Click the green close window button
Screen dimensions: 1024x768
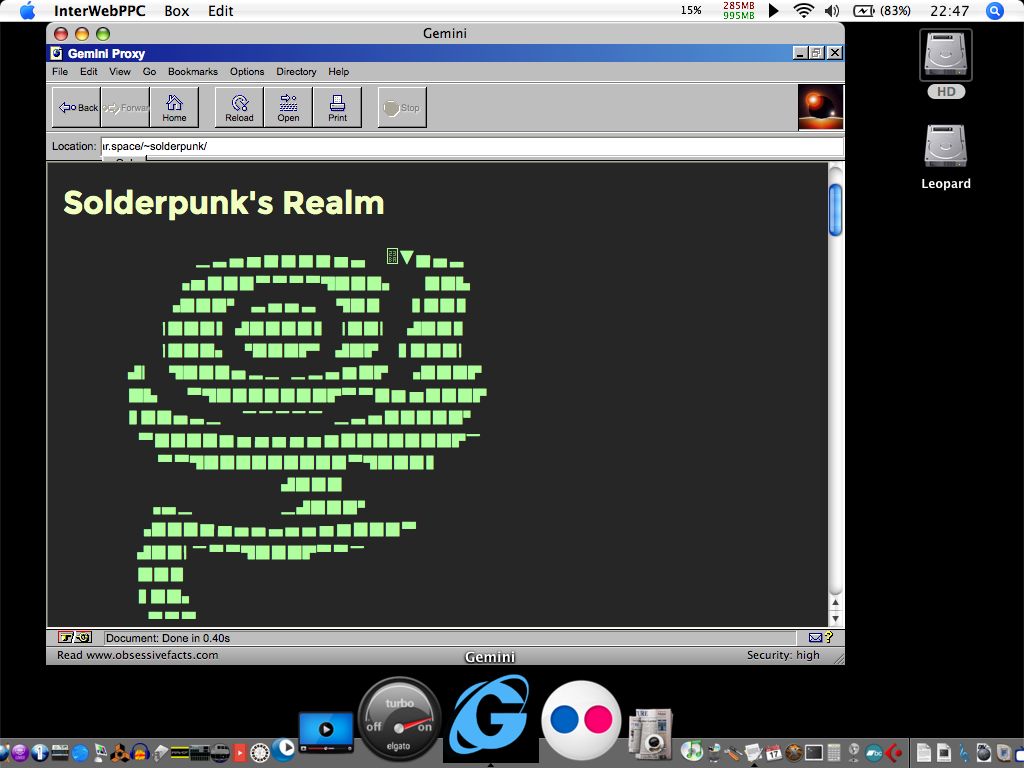[x=103, y=34]
